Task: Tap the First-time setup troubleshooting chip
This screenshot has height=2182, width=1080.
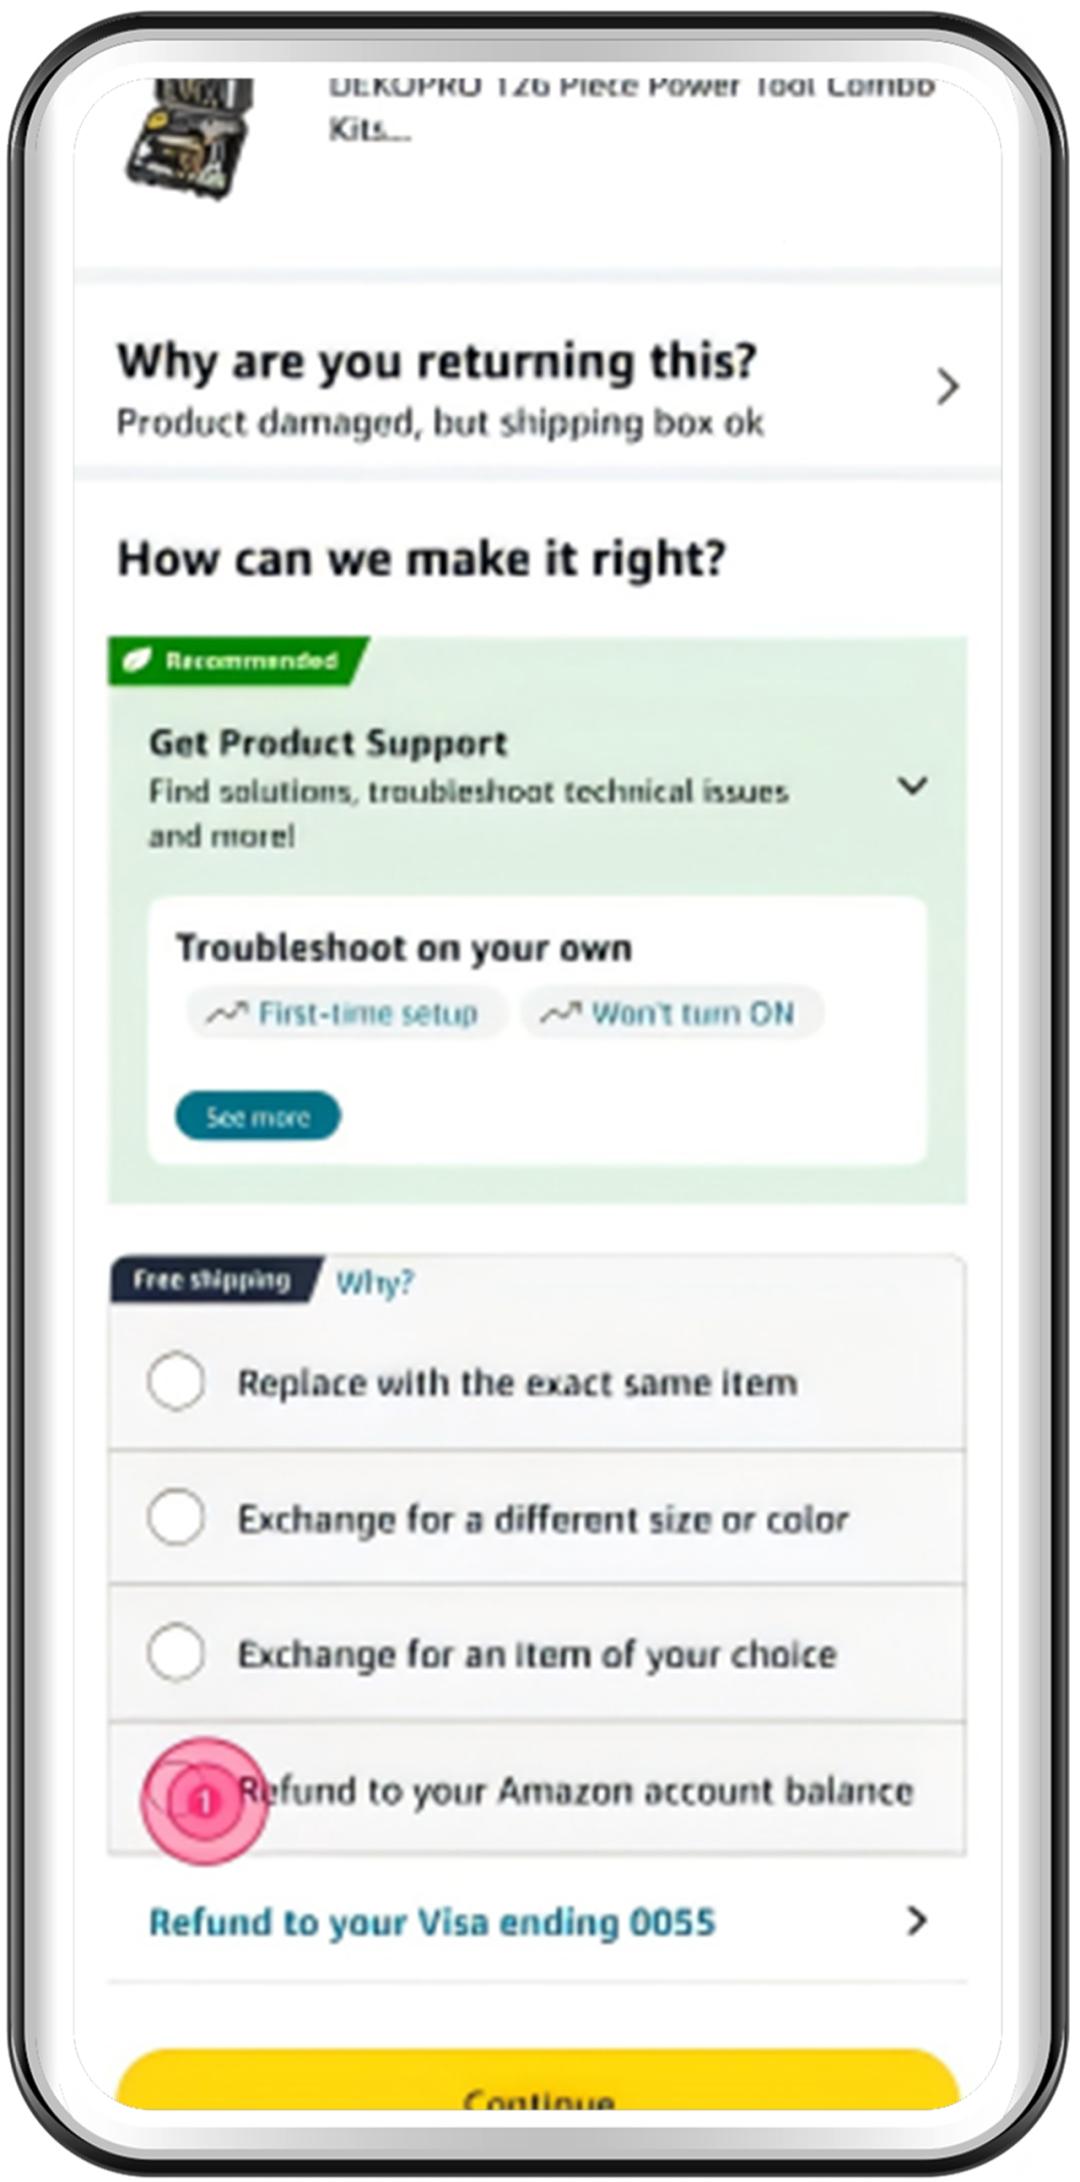Action: click(x=346, y=1014)
